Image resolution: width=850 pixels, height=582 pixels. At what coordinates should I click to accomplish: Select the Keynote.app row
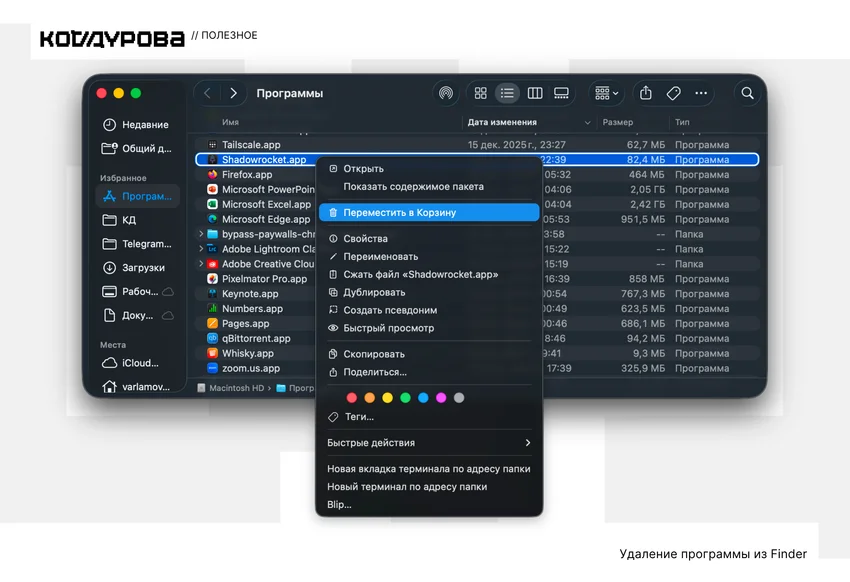(477, 294)
